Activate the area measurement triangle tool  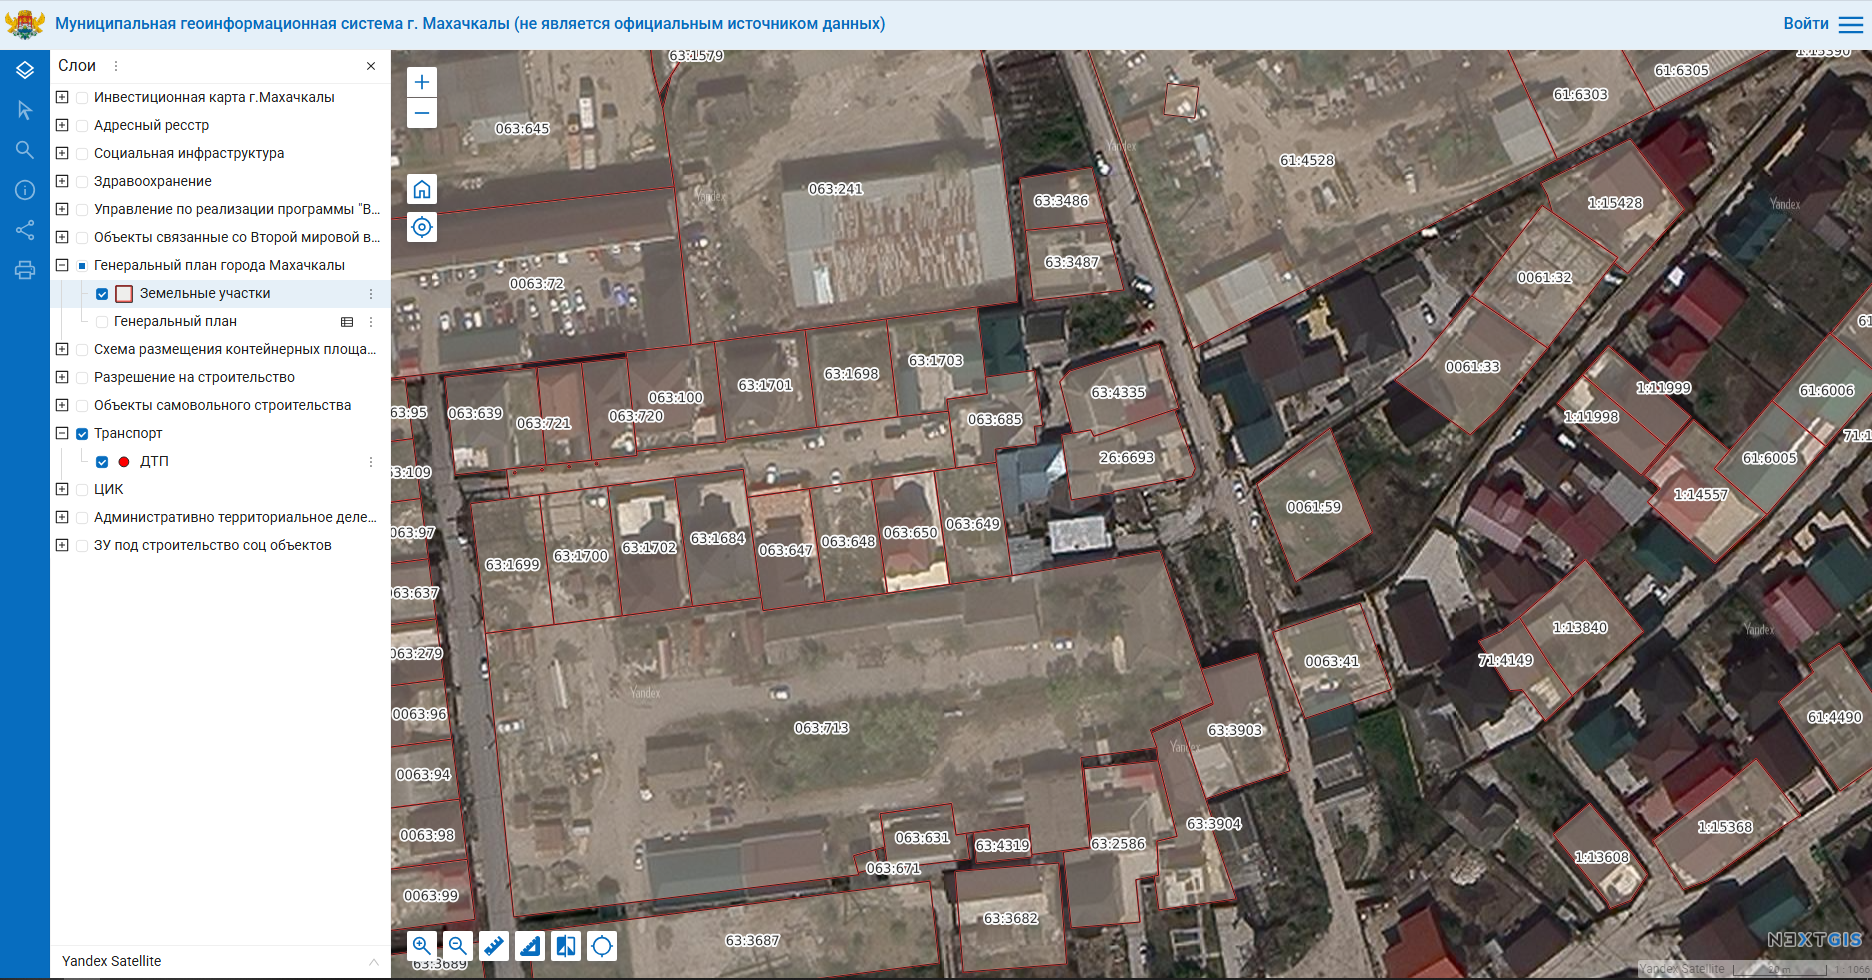[530, 946]
